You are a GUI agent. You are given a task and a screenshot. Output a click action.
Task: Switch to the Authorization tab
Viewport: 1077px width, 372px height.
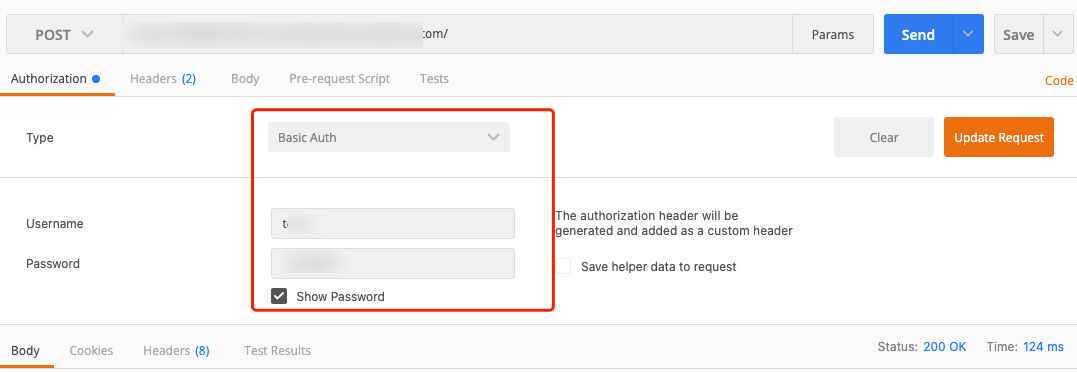pos(56,79)
